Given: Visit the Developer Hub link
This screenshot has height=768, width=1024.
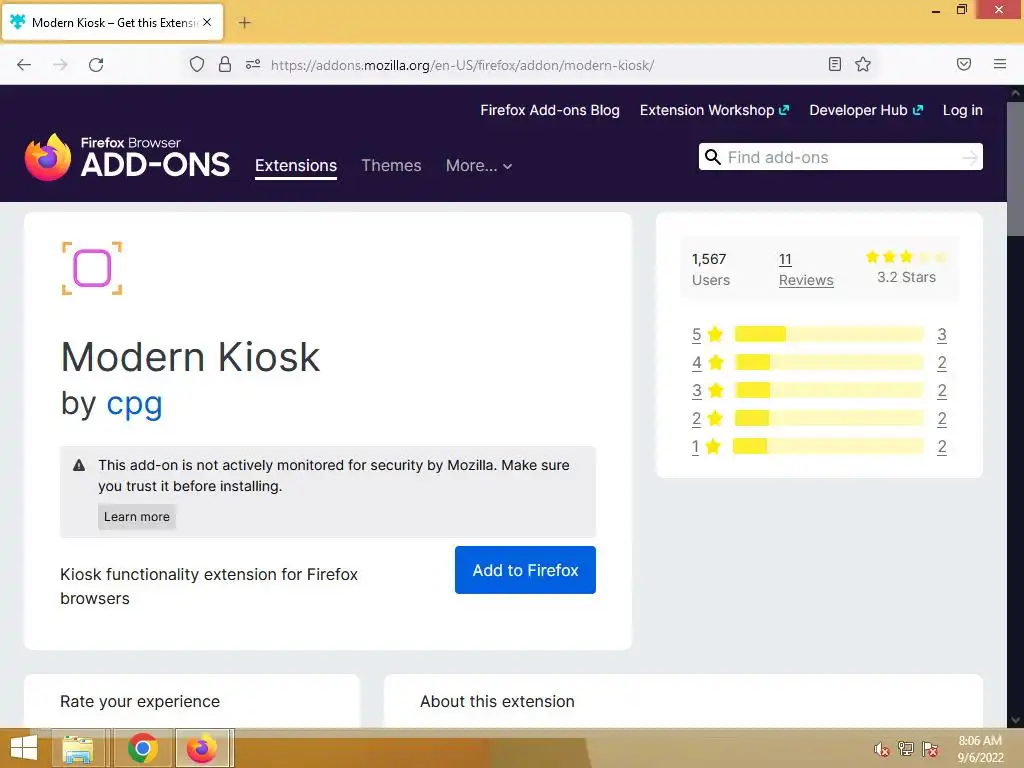Looking at the screenshot, I should pyautogui.click(x=866, y=110).
